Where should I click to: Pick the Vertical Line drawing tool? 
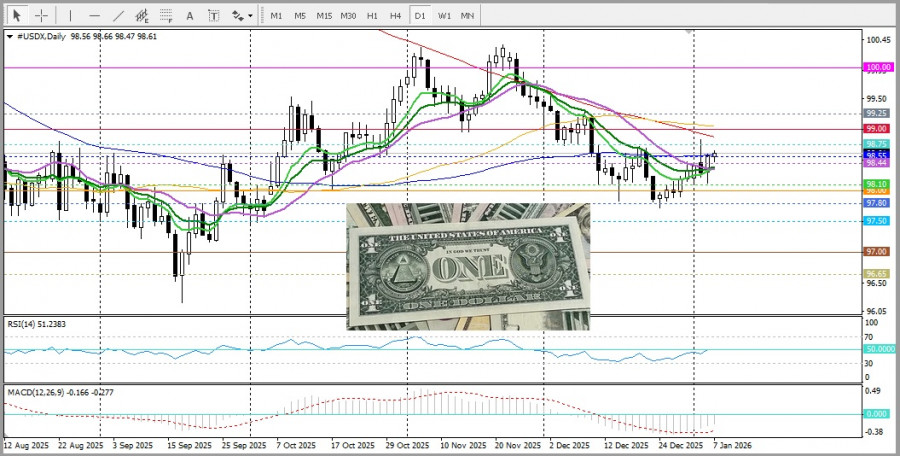click(x=71, y=16)
